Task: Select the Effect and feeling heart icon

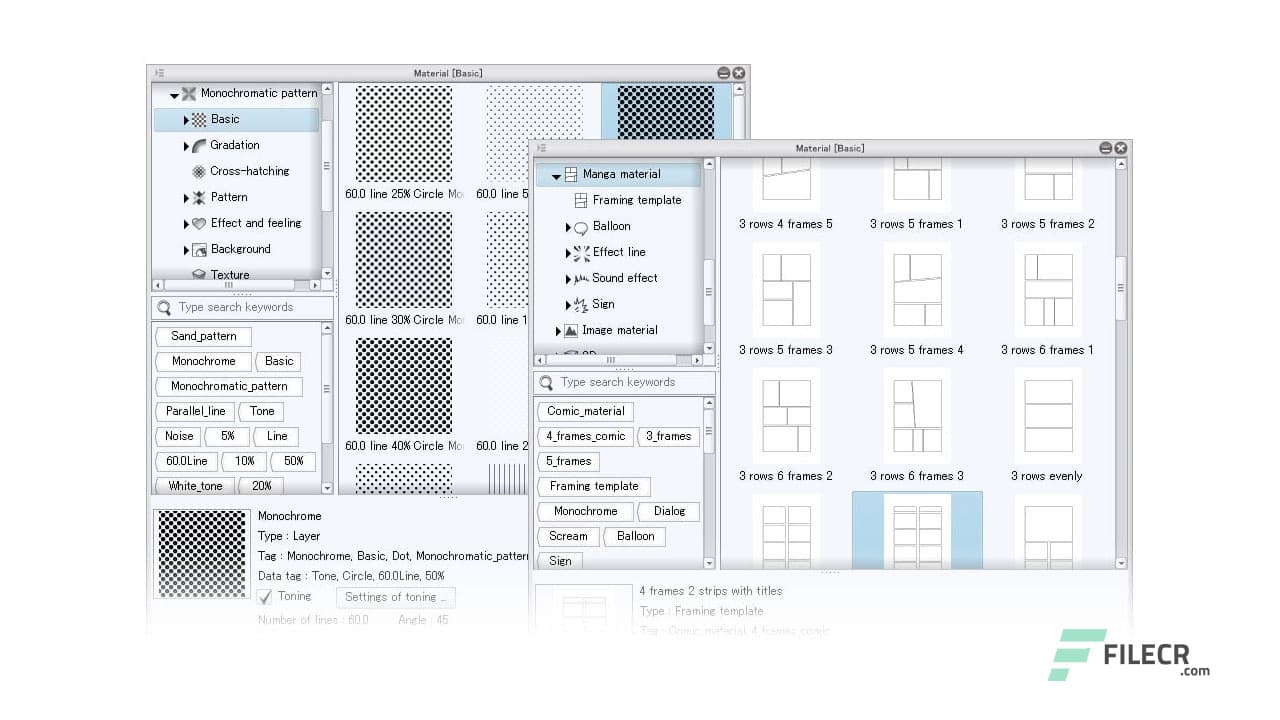Action: tap(200, 222)
